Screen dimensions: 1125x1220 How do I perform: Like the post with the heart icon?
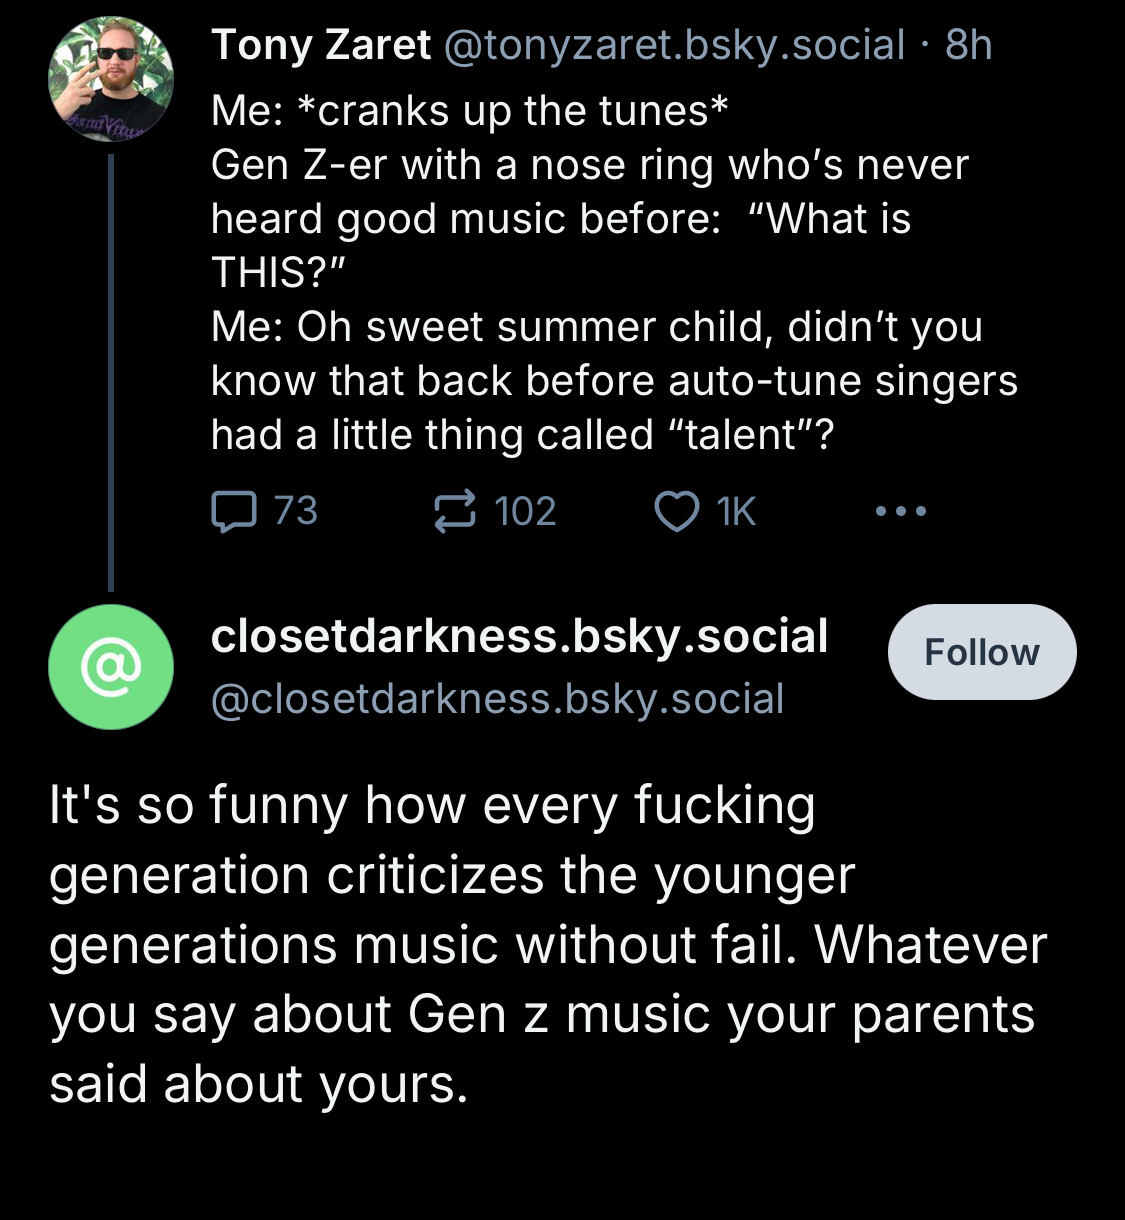click(x=676, y=512)
